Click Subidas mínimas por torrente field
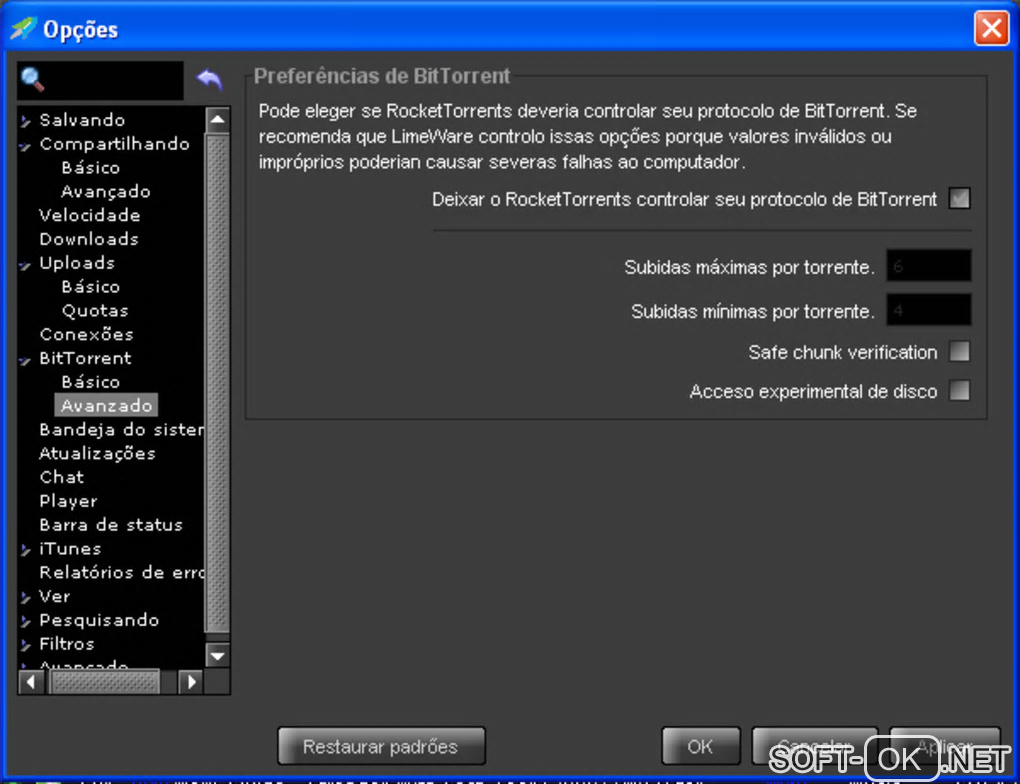Image resolution: width=1020 pixels, height=784 pixels. tap(928, 310)
